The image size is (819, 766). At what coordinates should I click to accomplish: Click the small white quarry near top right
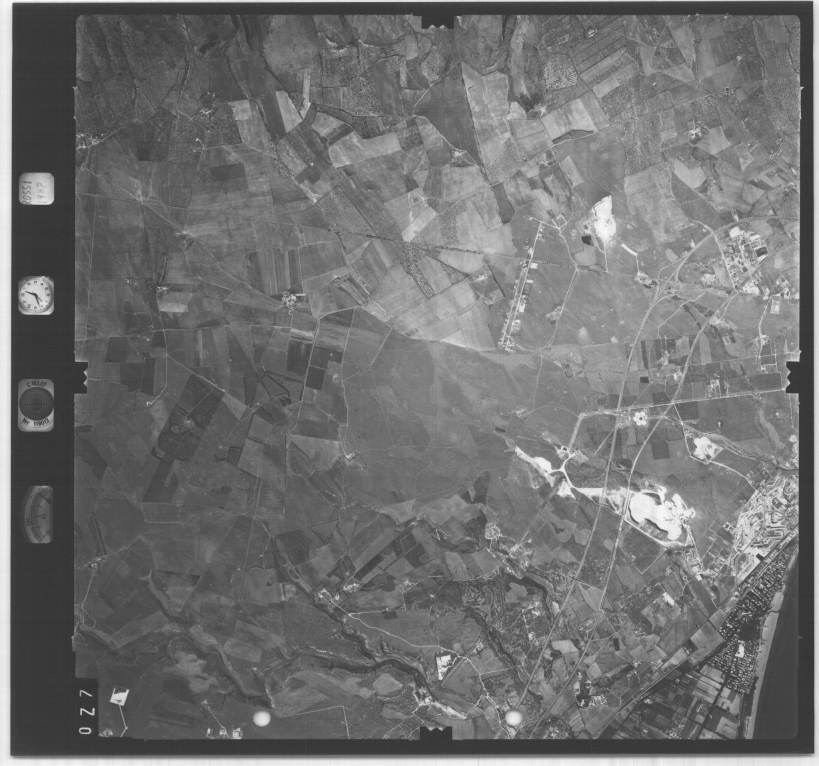603,219
